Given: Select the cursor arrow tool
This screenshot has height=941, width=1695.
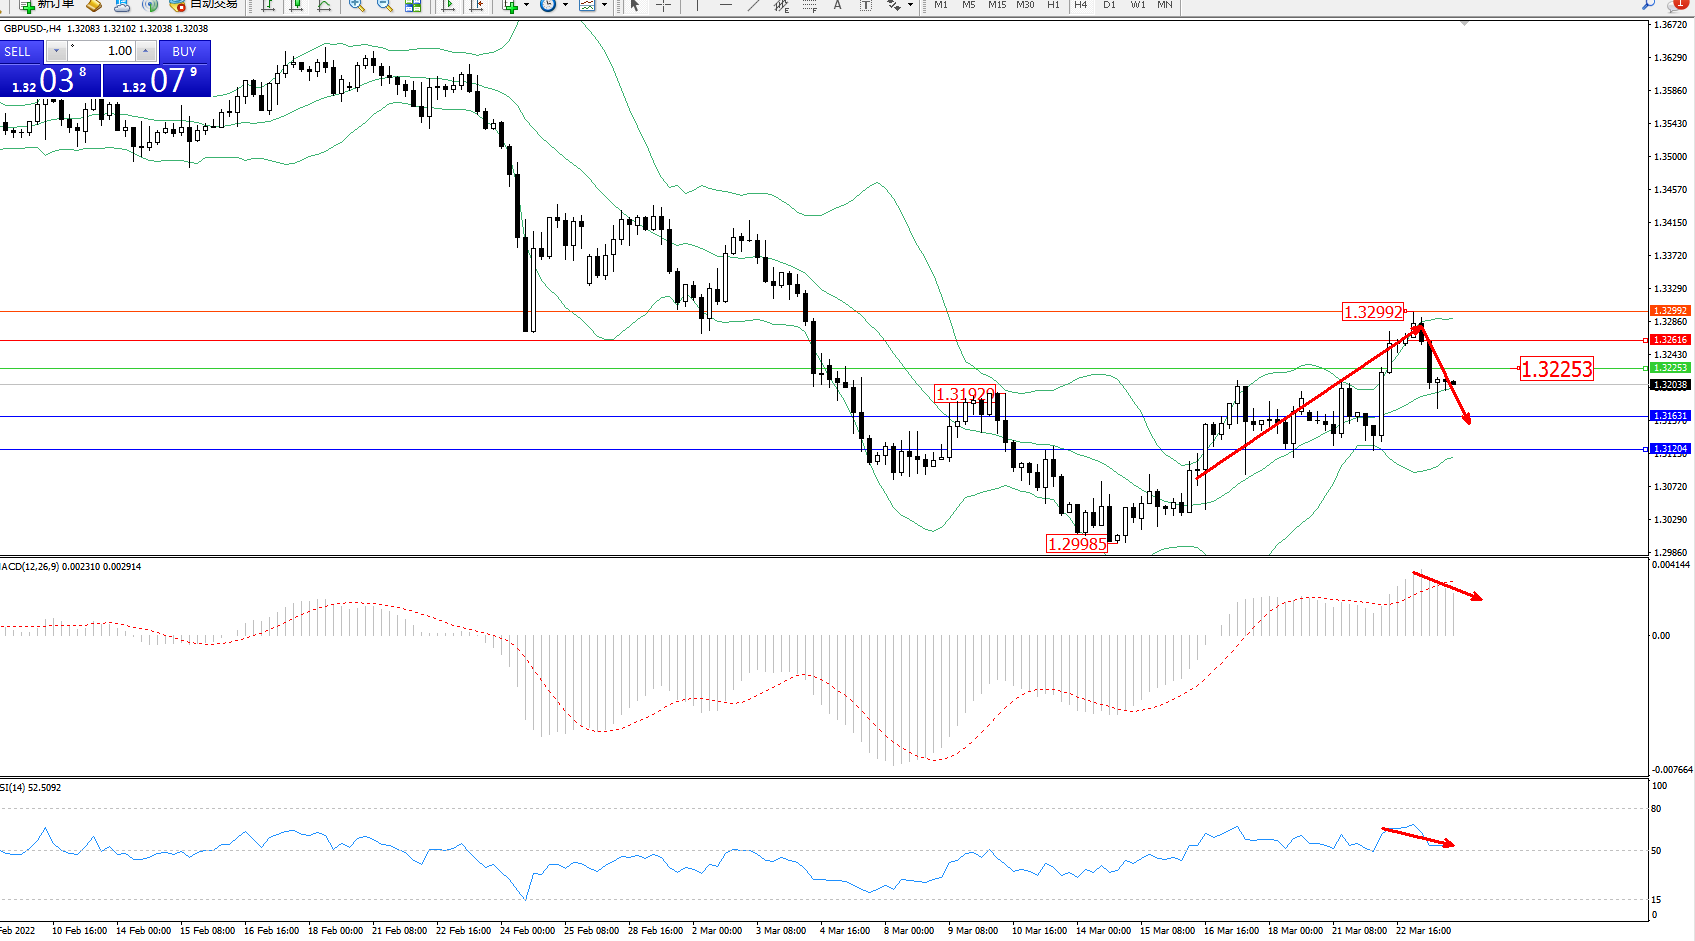Looking at the screenshot, I should (x=634, y=5).
